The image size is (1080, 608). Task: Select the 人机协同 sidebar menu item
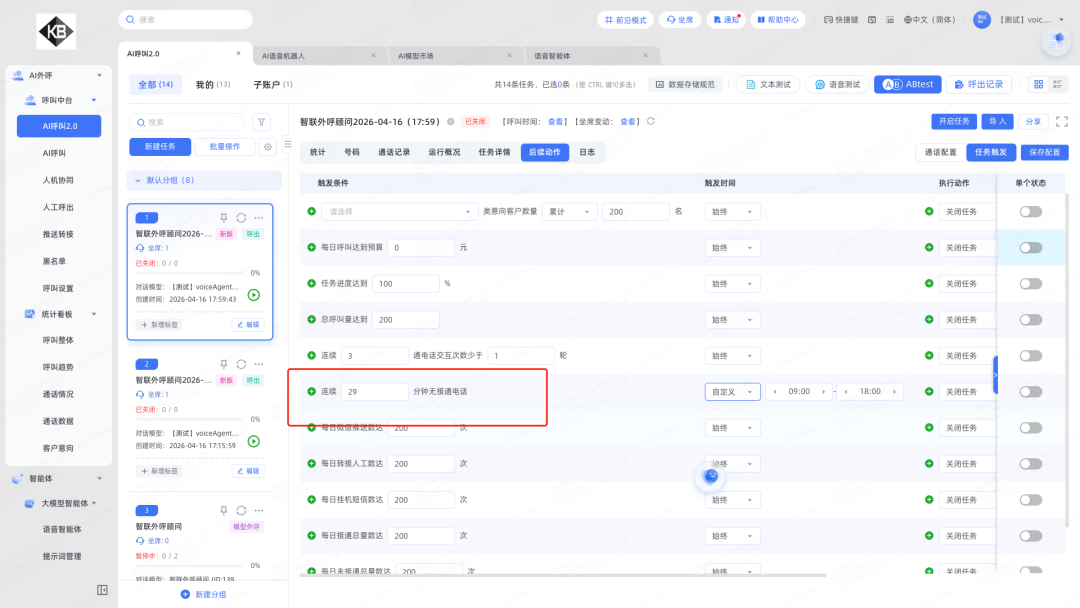click(x=58, y=180)
